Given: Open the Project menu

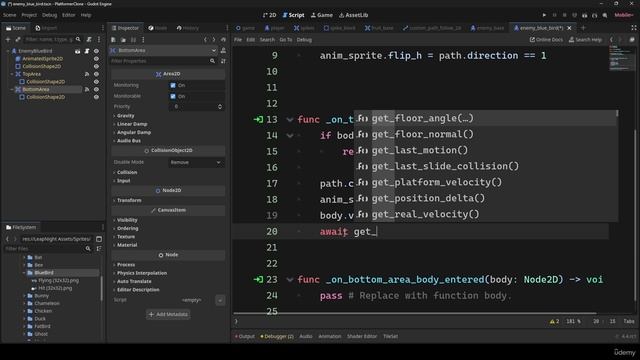Looking at the screenshot, I should click(x=29, y=15).
